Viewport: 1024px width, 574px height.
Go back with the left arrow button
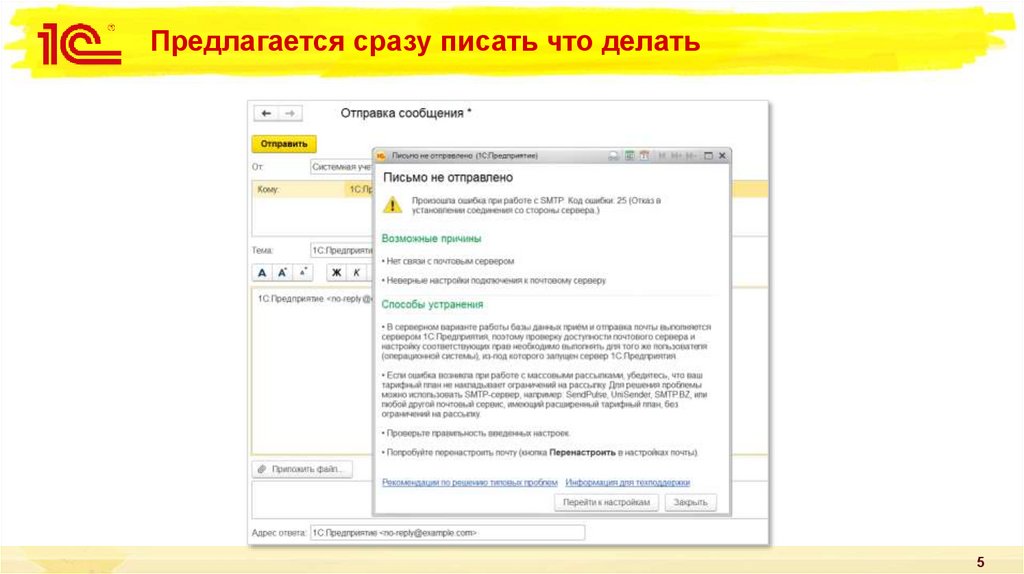pyautogui.click(x=266, y=114)
